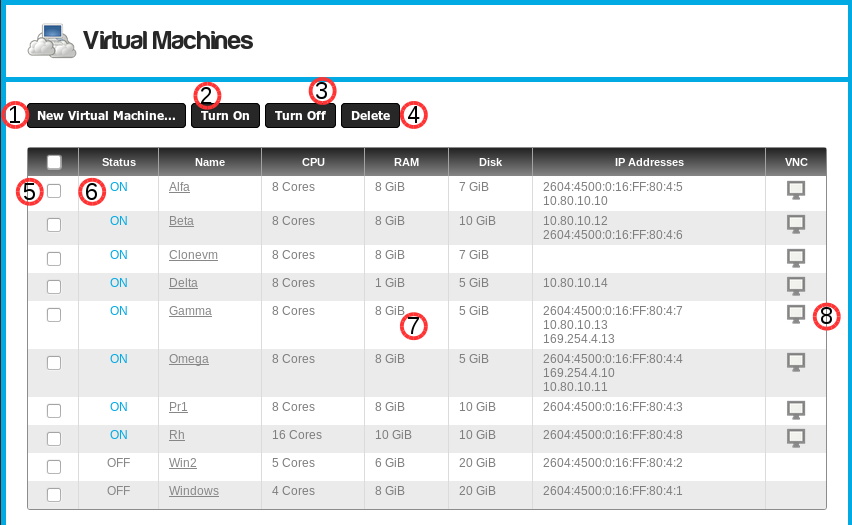Click the Name column header

pyautogui.click(x=210, y=162)
